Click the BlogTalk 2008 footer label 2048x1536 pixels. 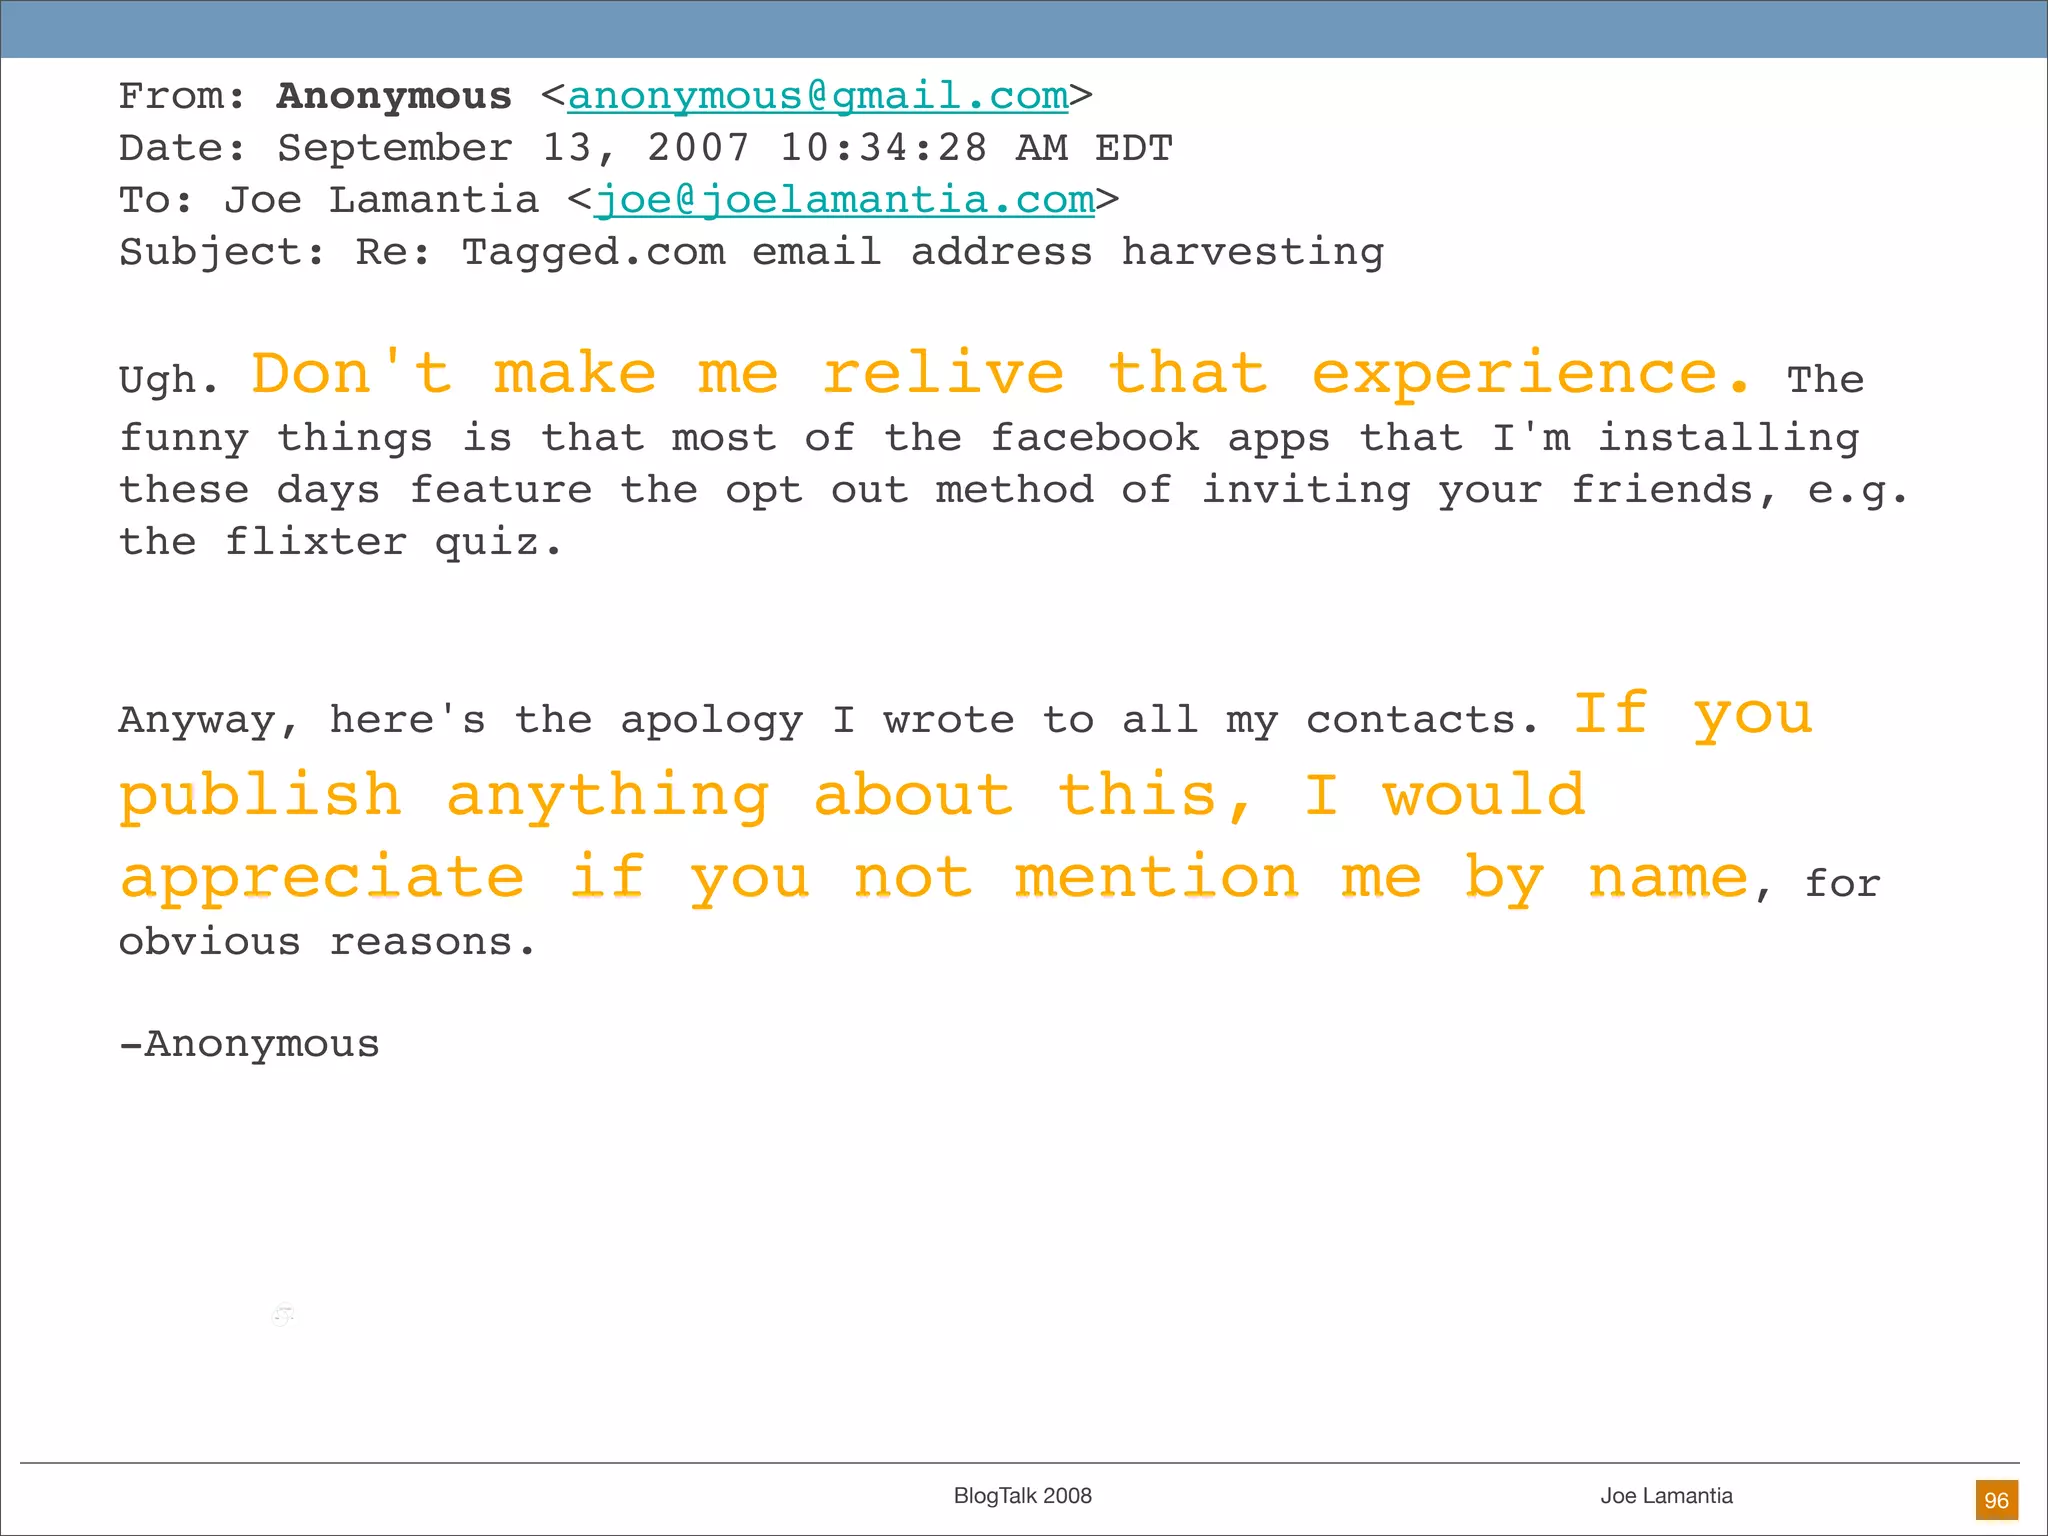1022,1496
